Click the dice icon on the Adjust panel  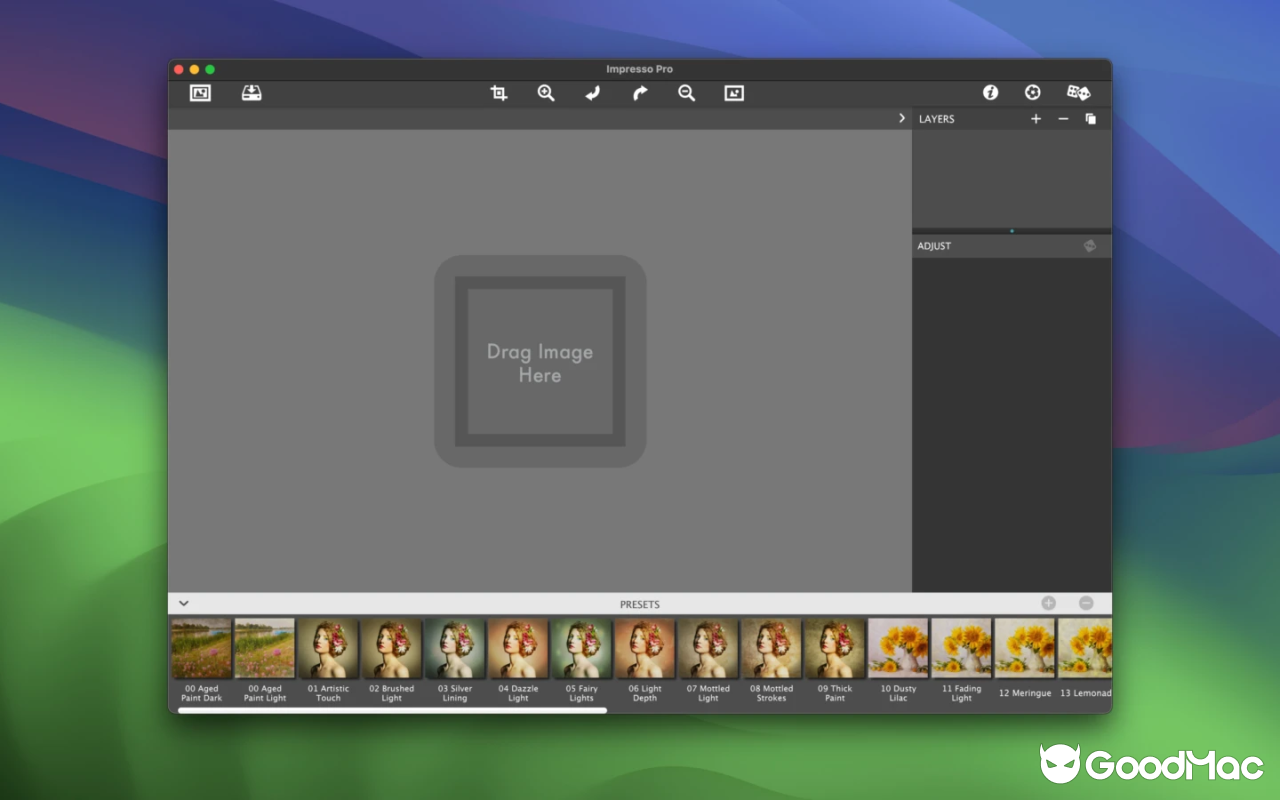tap(1089, 245)
